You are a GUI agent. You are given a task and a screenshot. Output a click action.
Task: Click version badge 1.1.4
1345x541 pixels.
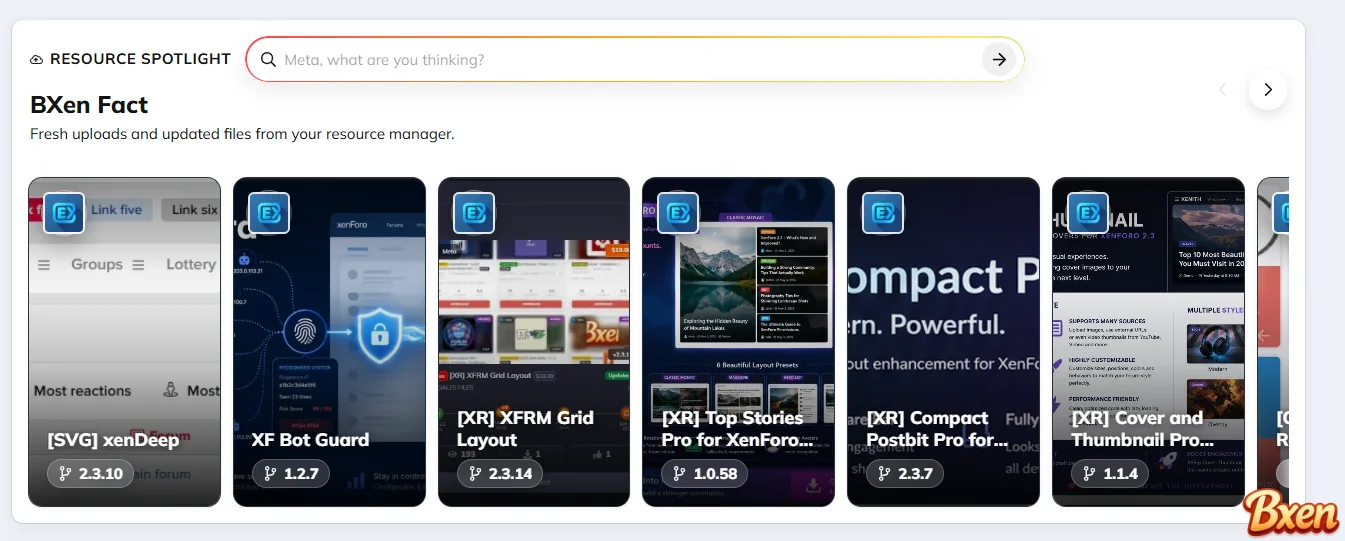[1110, 474]
